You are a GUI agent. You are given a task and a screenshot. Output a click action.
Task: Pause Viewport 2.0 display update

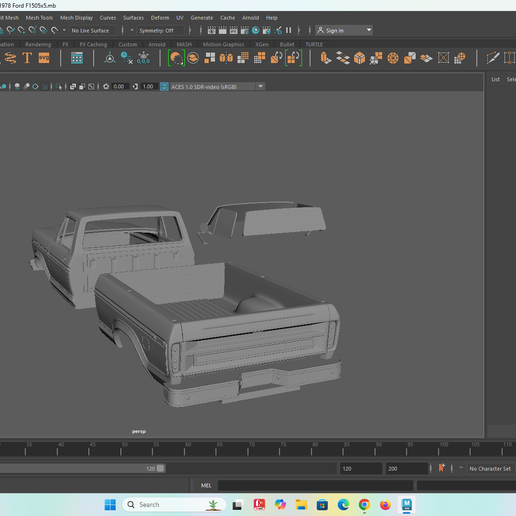(289, 30)
